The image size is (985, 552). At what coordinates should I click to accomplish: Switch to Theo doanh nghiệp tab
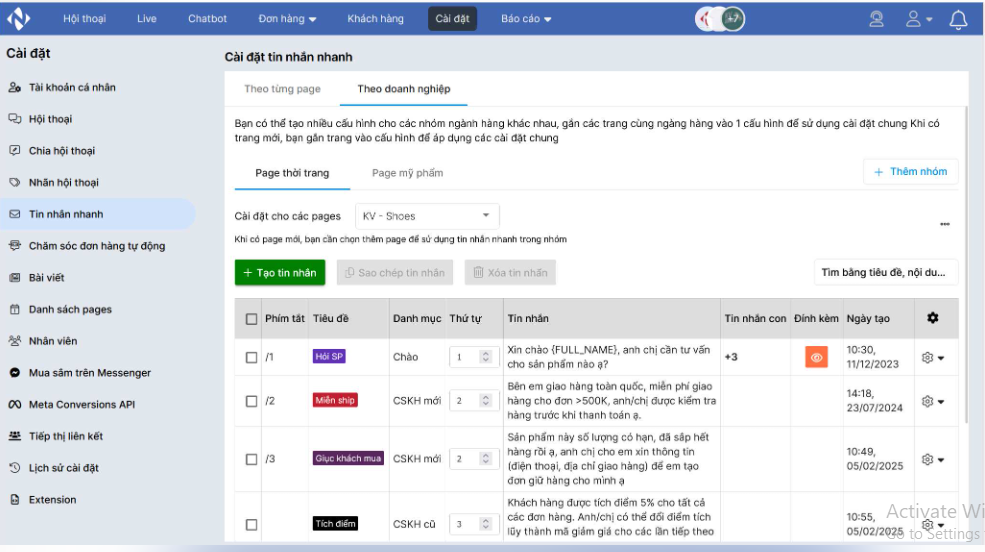(x=403, y=89)
